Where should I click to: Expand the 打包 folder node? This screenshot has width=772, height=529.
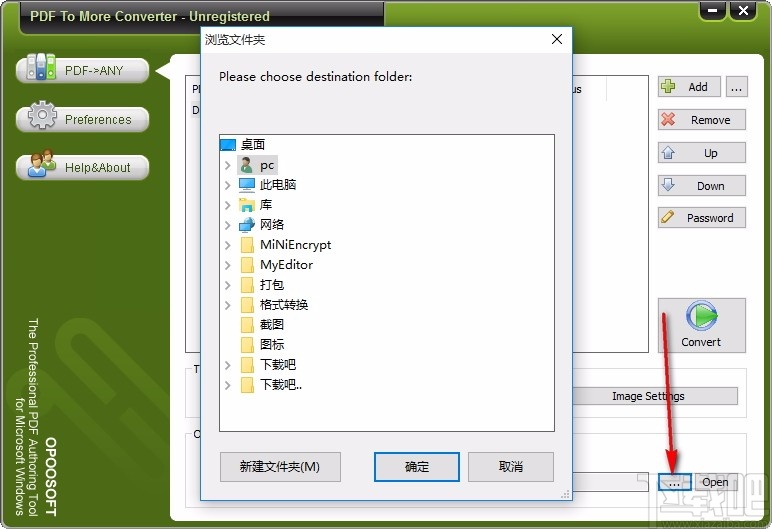tap(227, 285)
